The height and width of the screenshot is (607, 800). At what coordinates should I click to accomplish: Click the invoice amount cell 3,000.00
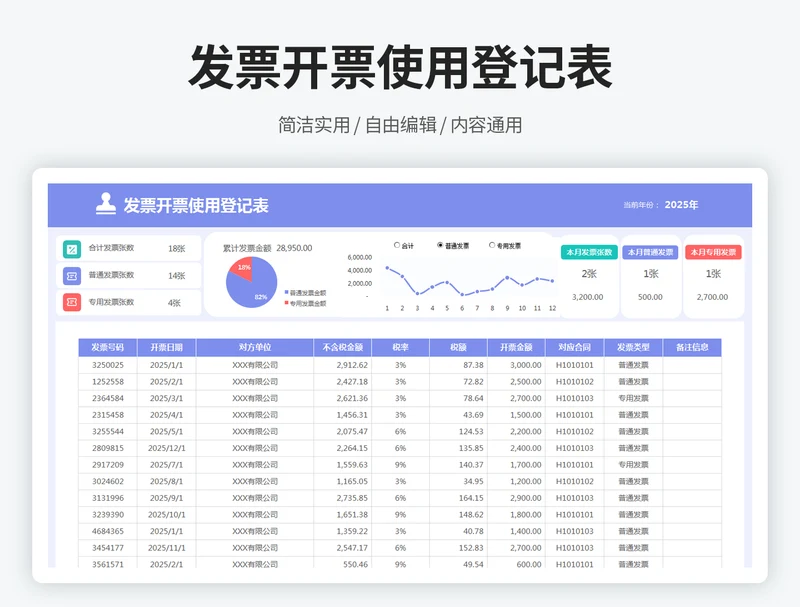(x=516, y=365)
